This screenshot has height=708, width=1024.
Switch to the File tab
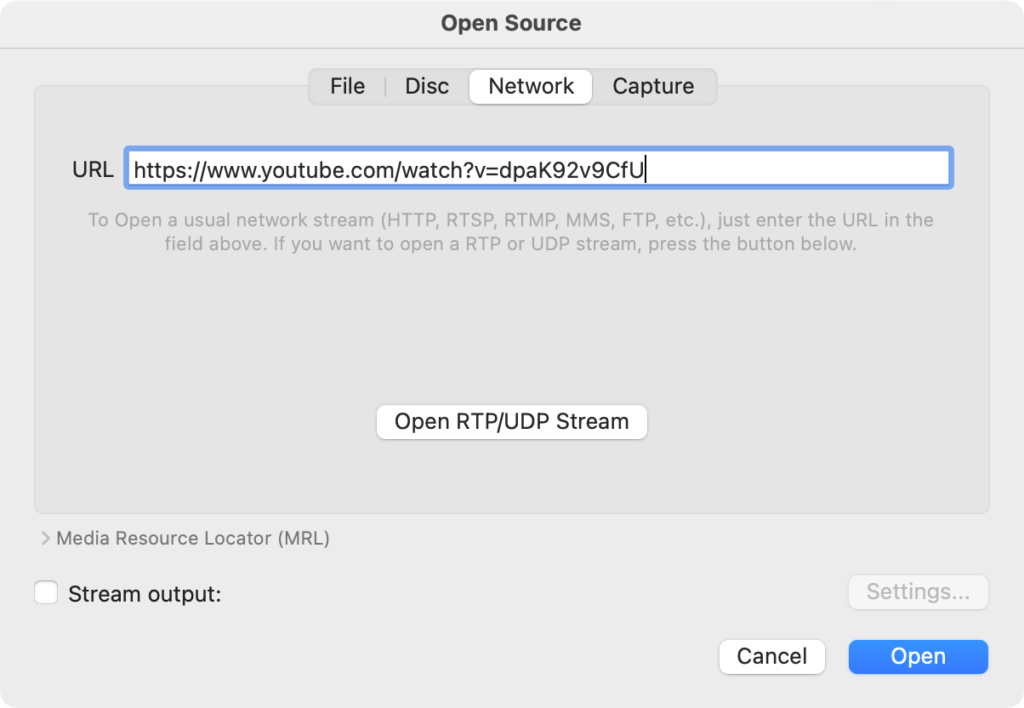pos(347,87)
